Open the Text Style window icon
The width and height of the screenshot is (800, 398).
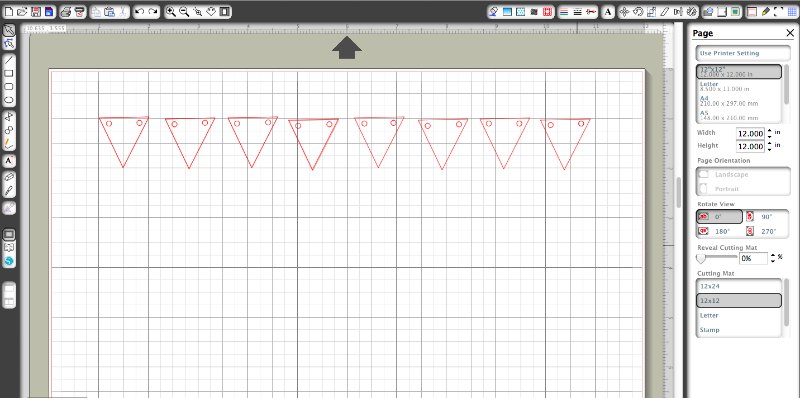[x=608, y=12]
